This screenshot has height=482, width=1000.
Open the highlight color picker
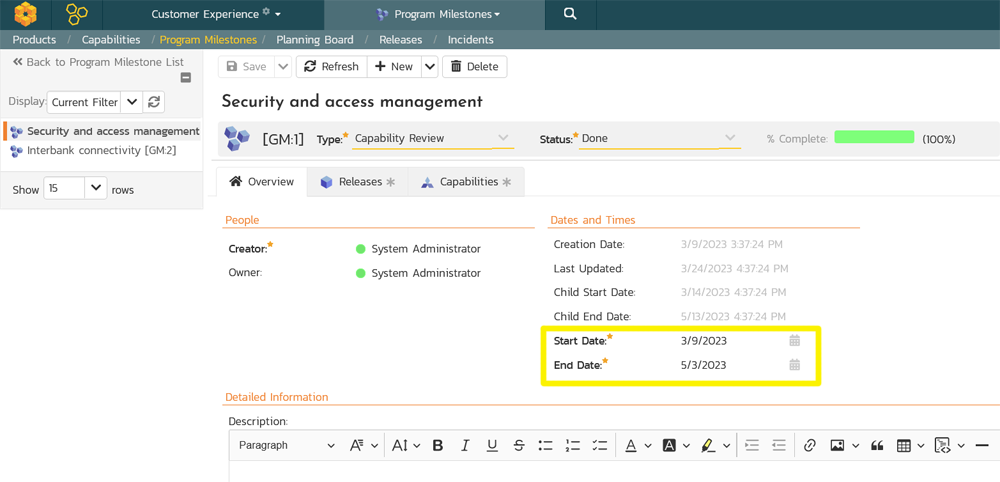coord(708,446)
